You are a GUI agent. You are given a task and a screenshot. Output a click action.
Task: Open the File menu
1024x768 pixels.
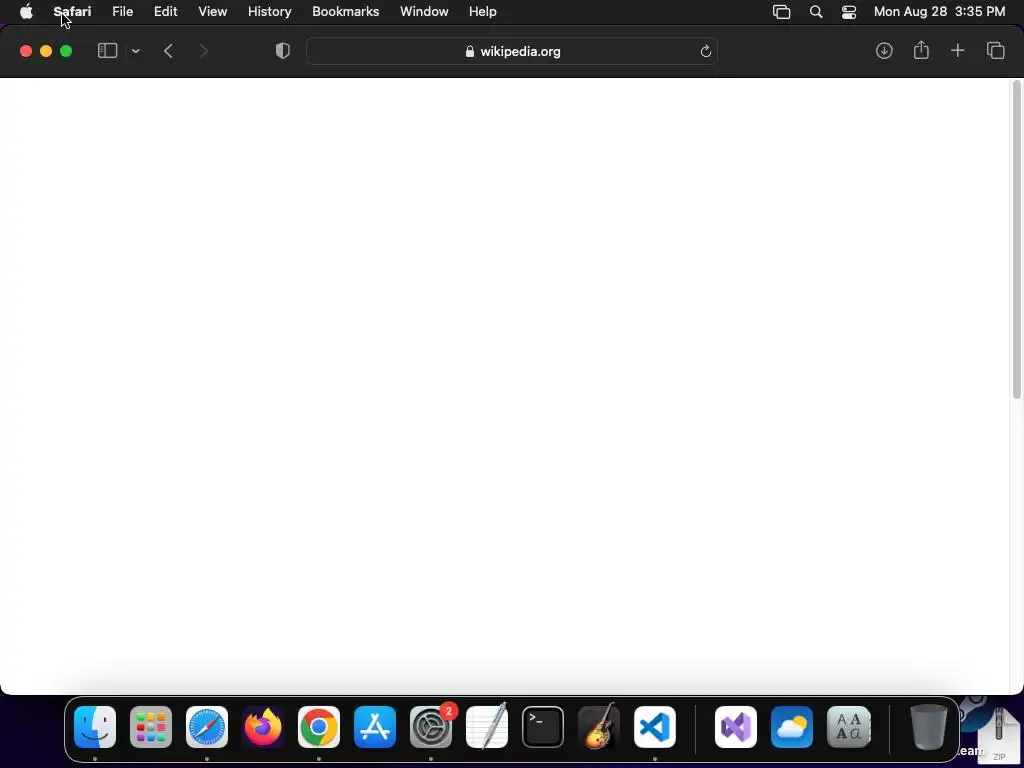[122, 12]
